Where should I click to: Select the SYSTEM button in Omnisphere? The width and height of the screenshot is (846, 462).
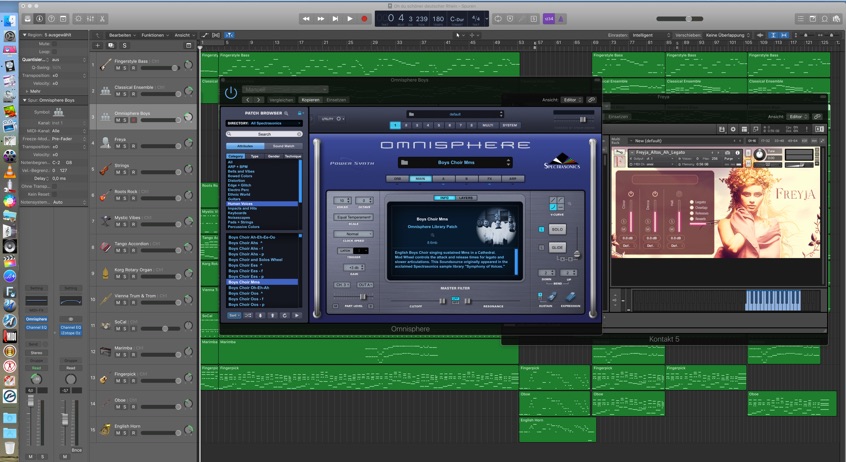pyautogui.click(x=509, y=125)
